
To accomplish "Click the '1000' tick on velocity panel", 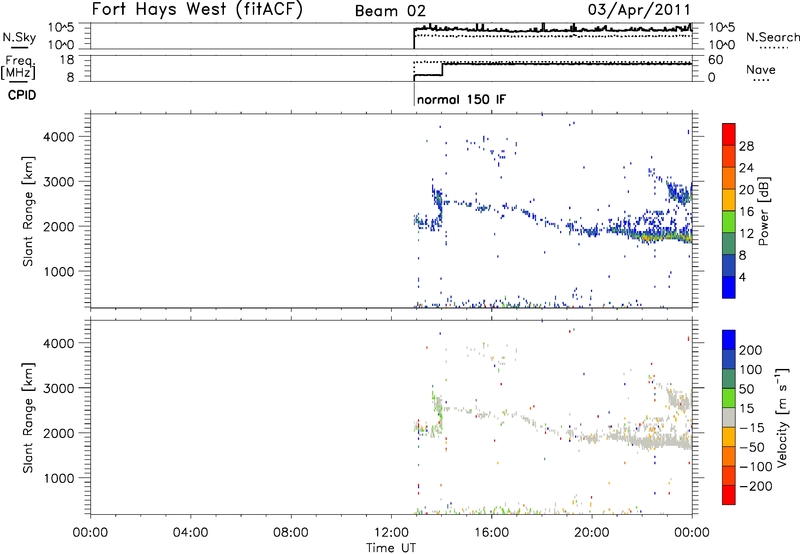I will (x=59, y=478).
